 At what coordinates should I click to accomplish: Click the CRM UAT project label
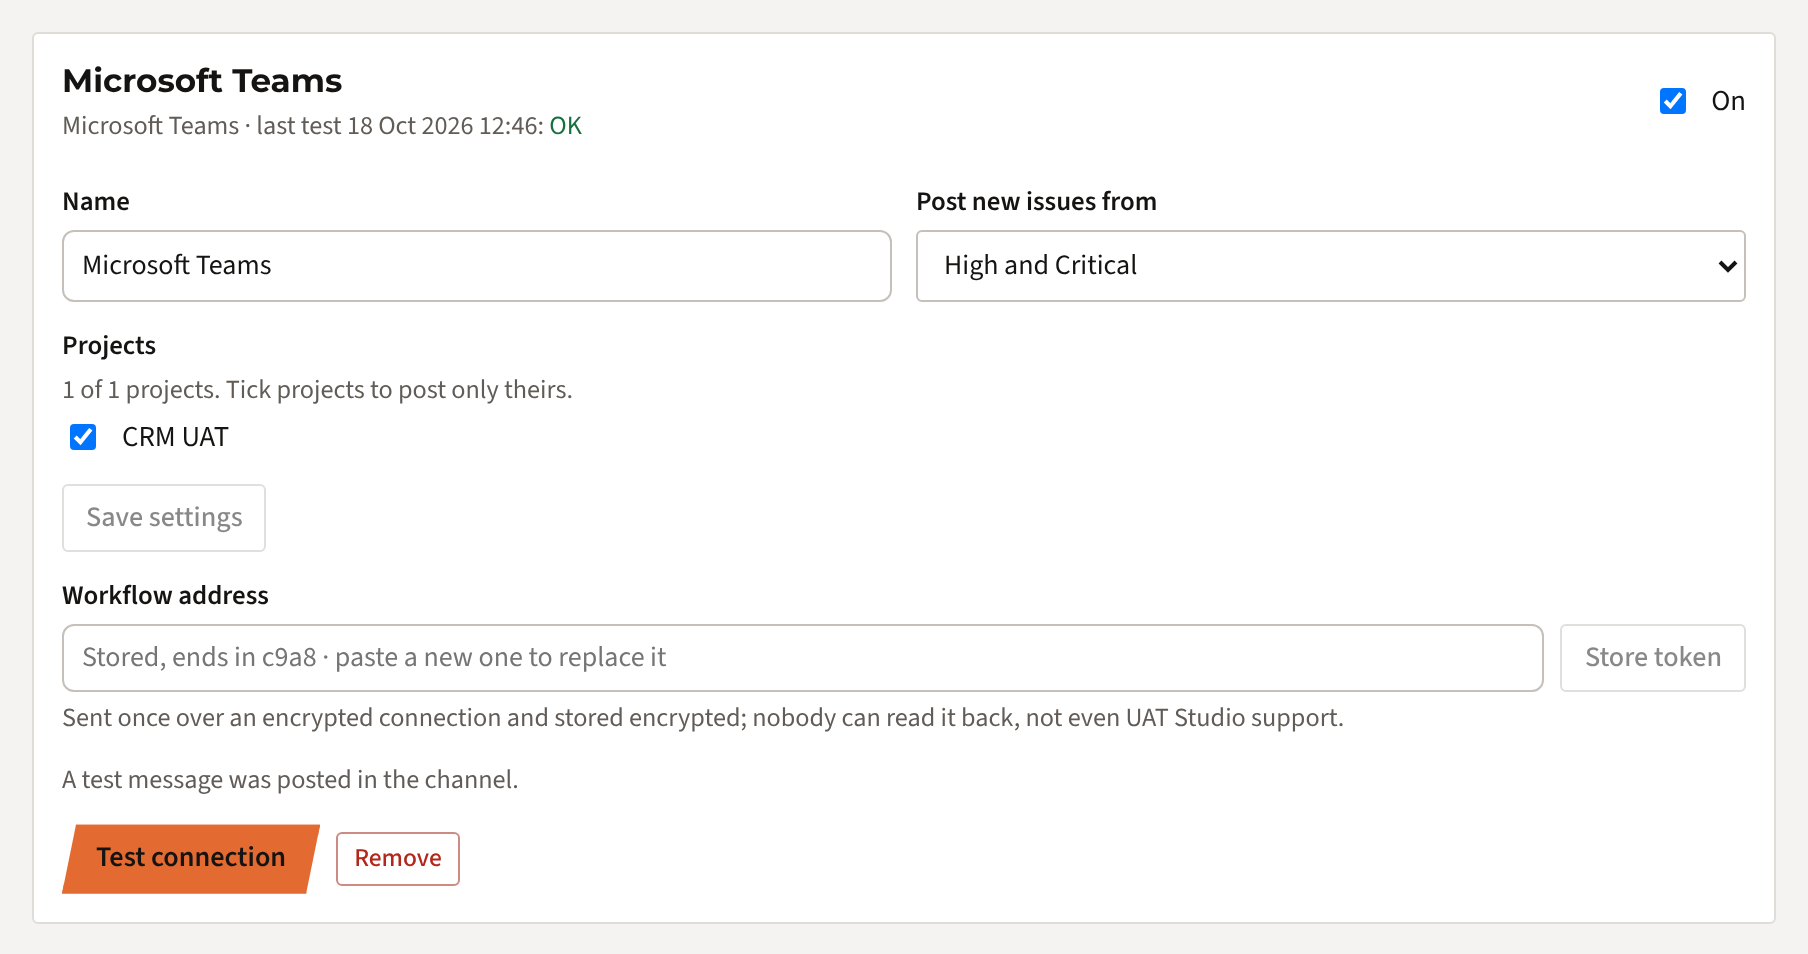(x=176, y=437)
